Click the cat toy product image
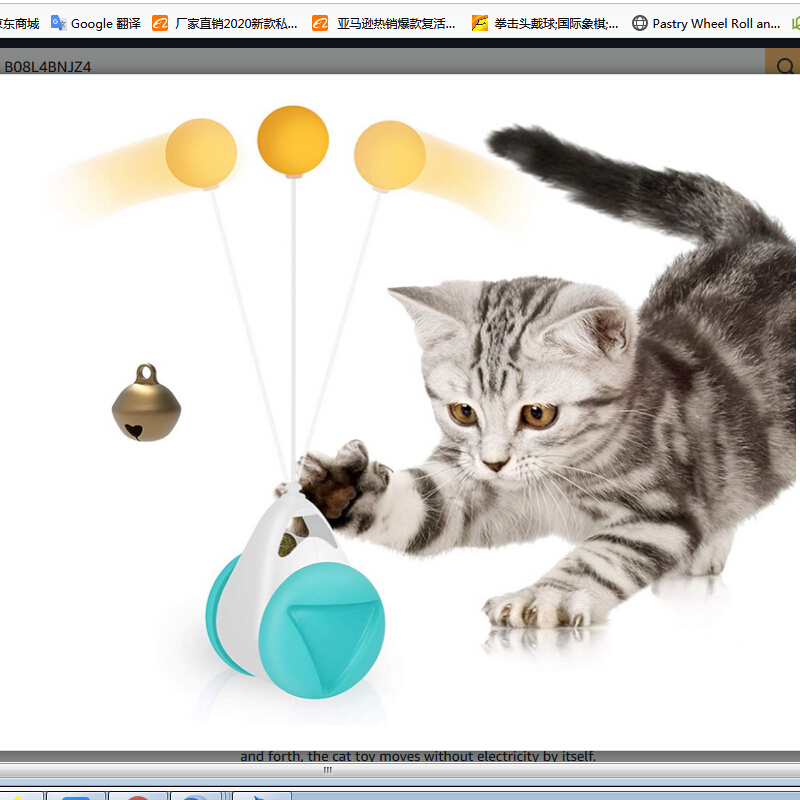 pyautogui.click(x=400, y=412)
